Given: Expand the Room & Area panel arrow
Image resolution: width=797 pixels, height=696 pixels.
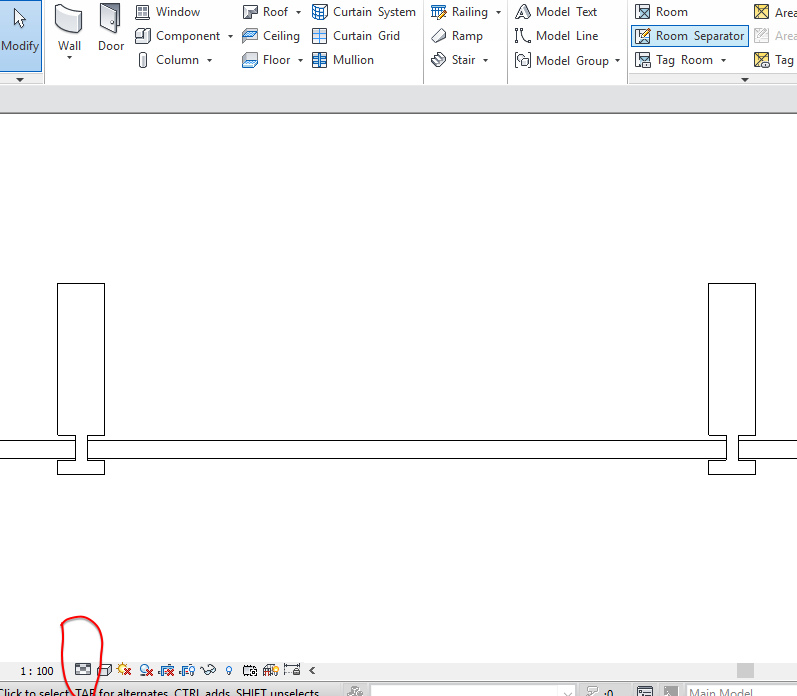Looking at the screenshot, I should click(x=745, y=80).
